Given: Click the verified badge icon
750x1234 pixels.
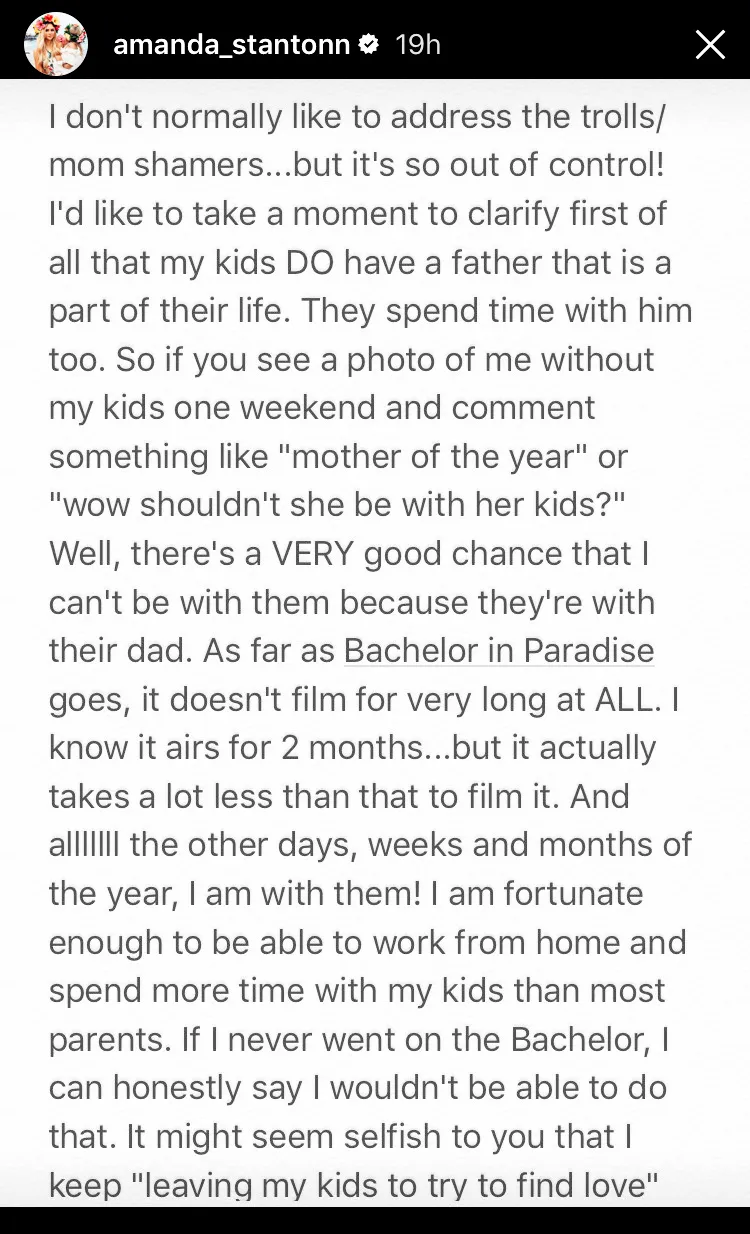Looking at the screenshot, I should click(x=368, y=45).
